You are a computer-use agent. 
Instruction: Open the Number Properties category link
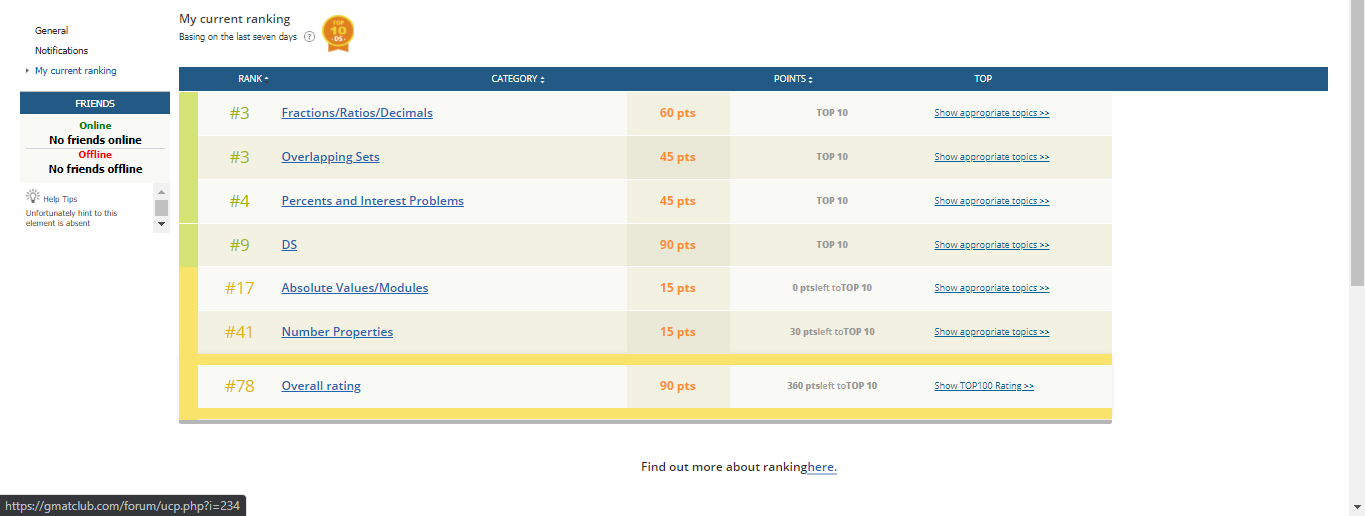[337, 332]
